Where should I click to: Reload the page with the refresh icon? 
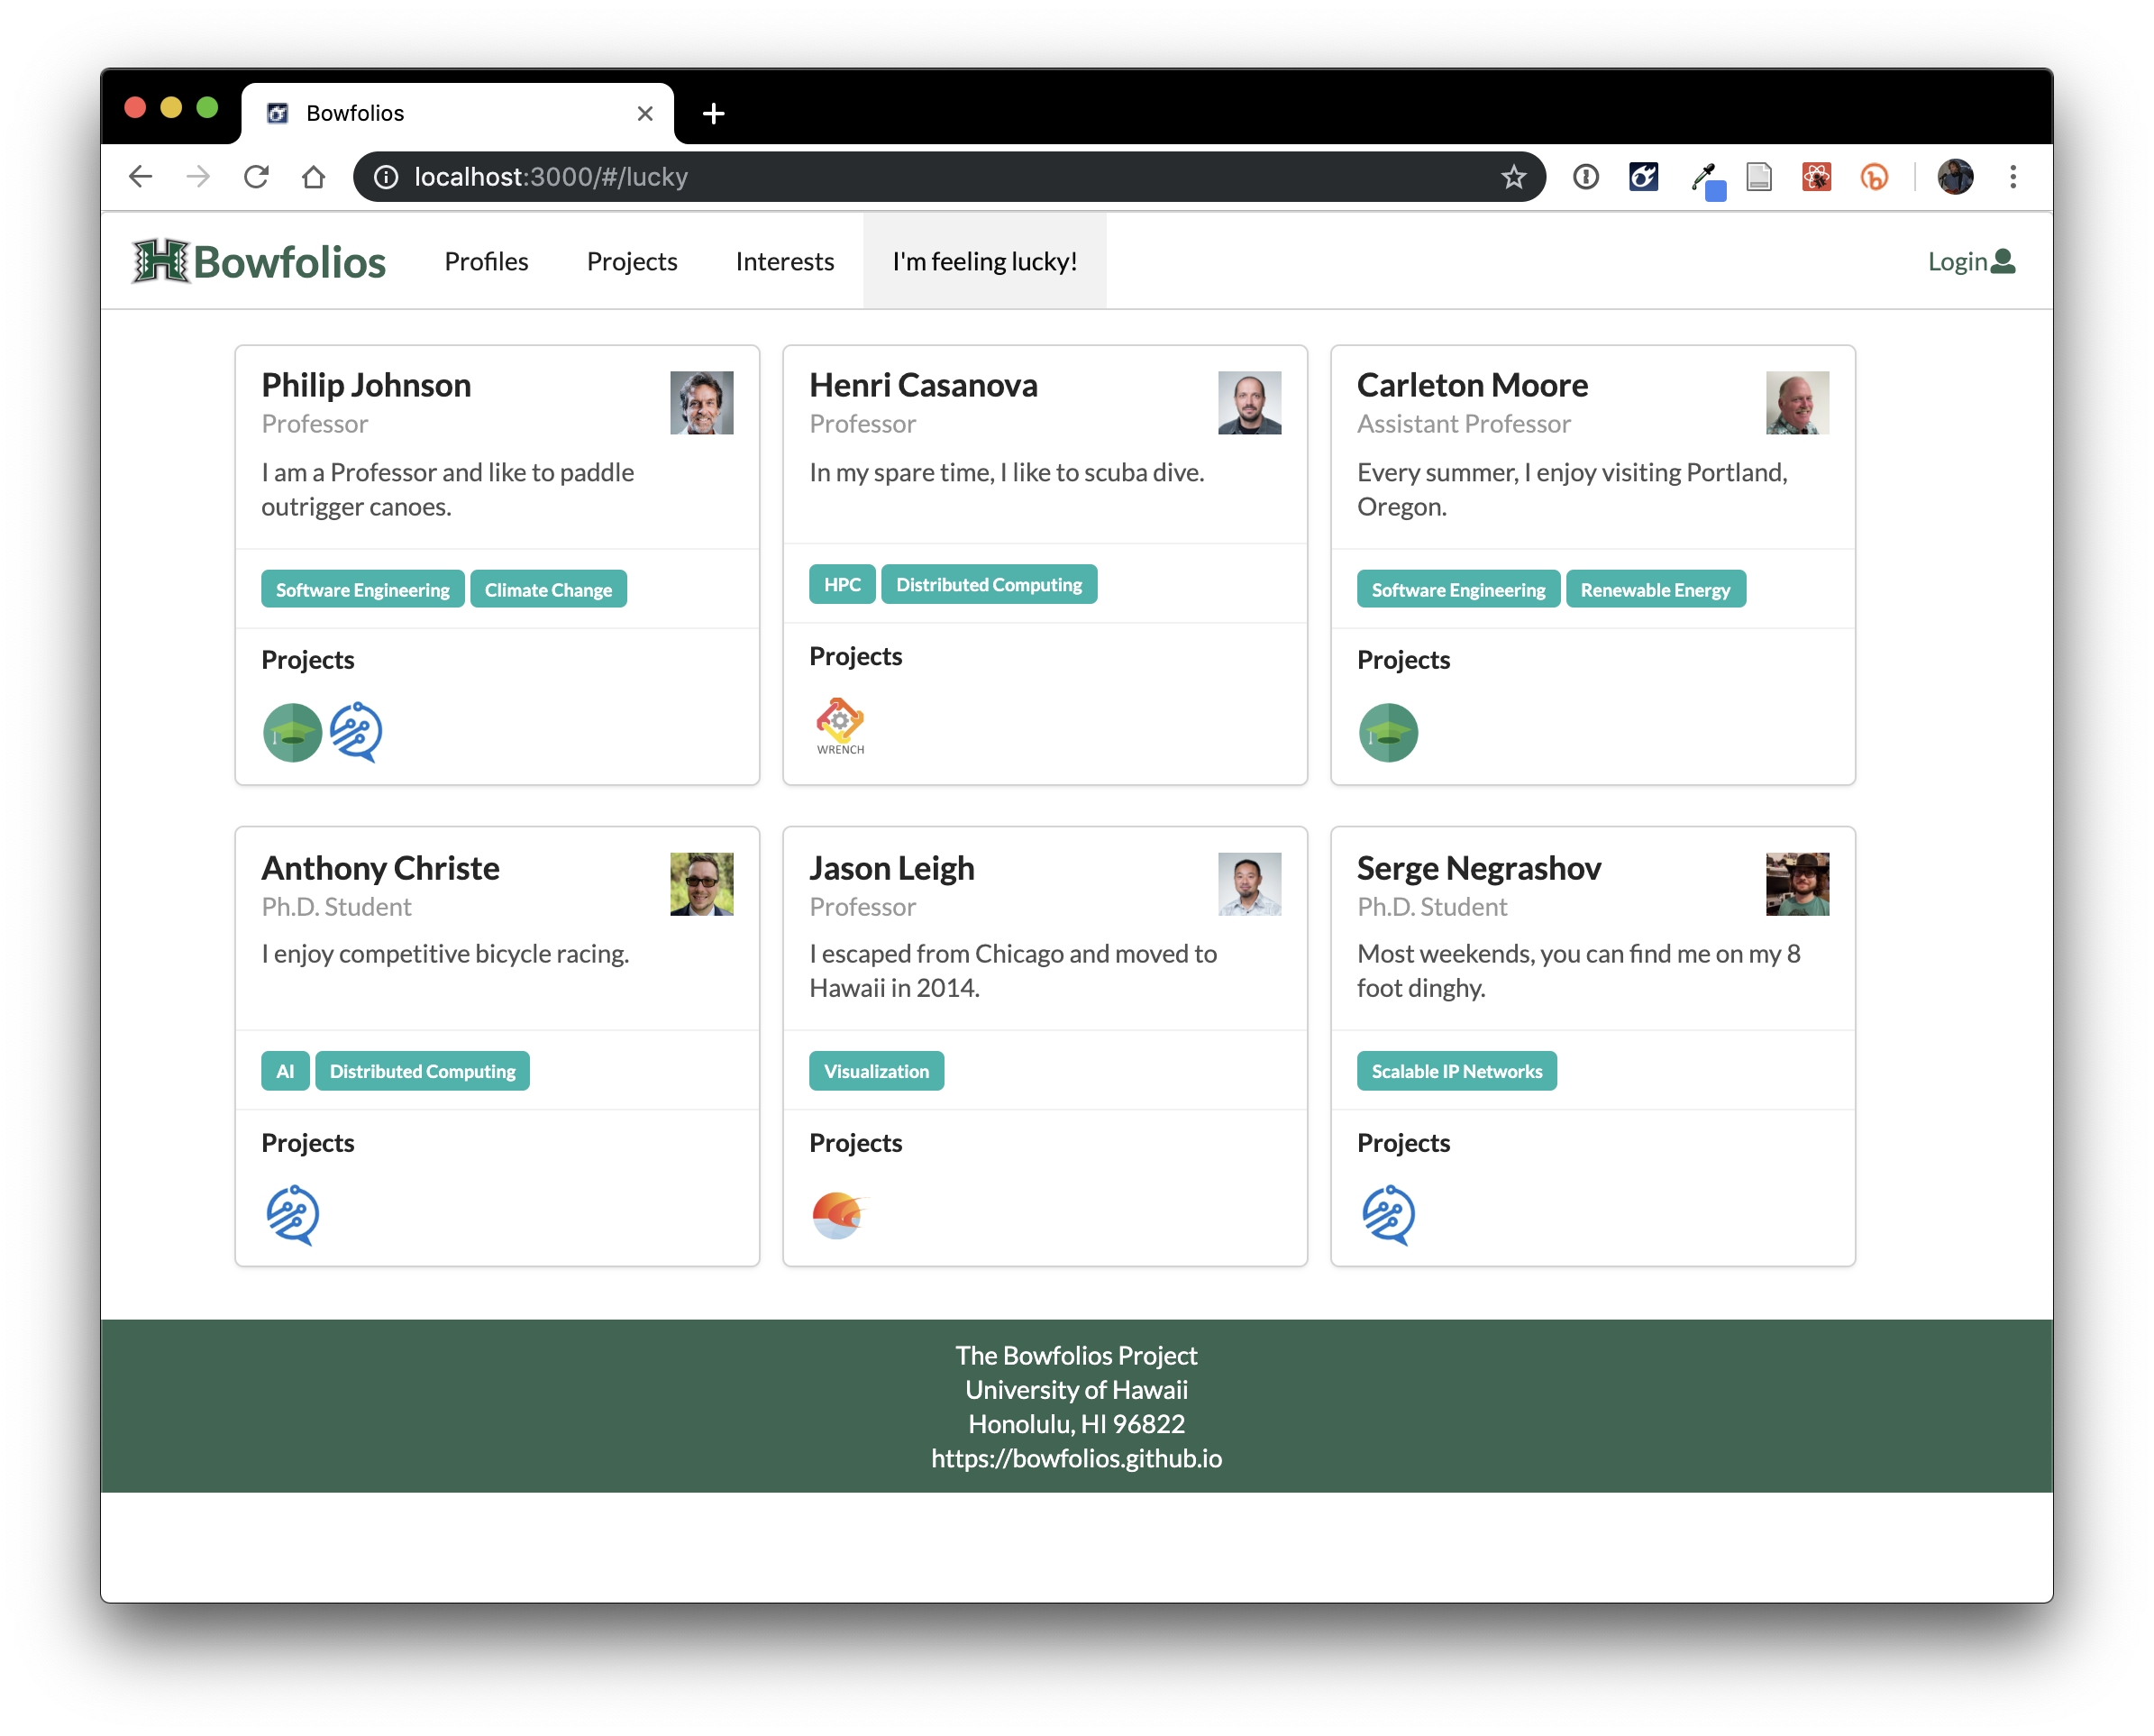coord(257,177)
